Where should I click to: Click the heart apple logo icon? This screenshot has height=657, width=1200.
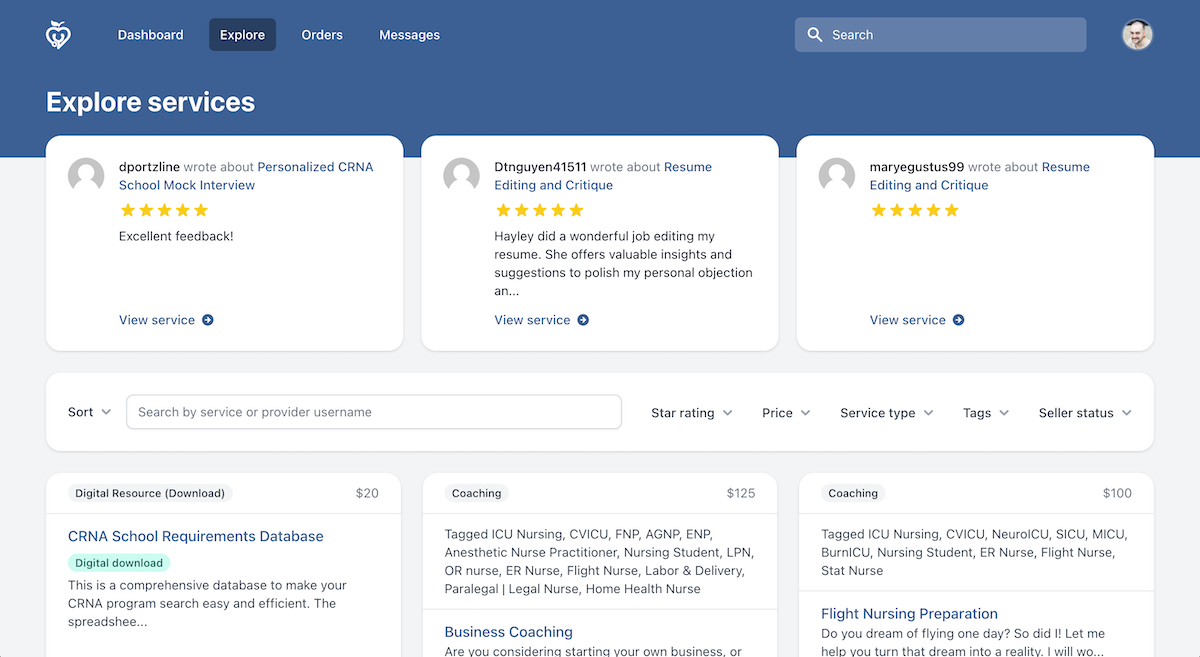pos(59,35)
